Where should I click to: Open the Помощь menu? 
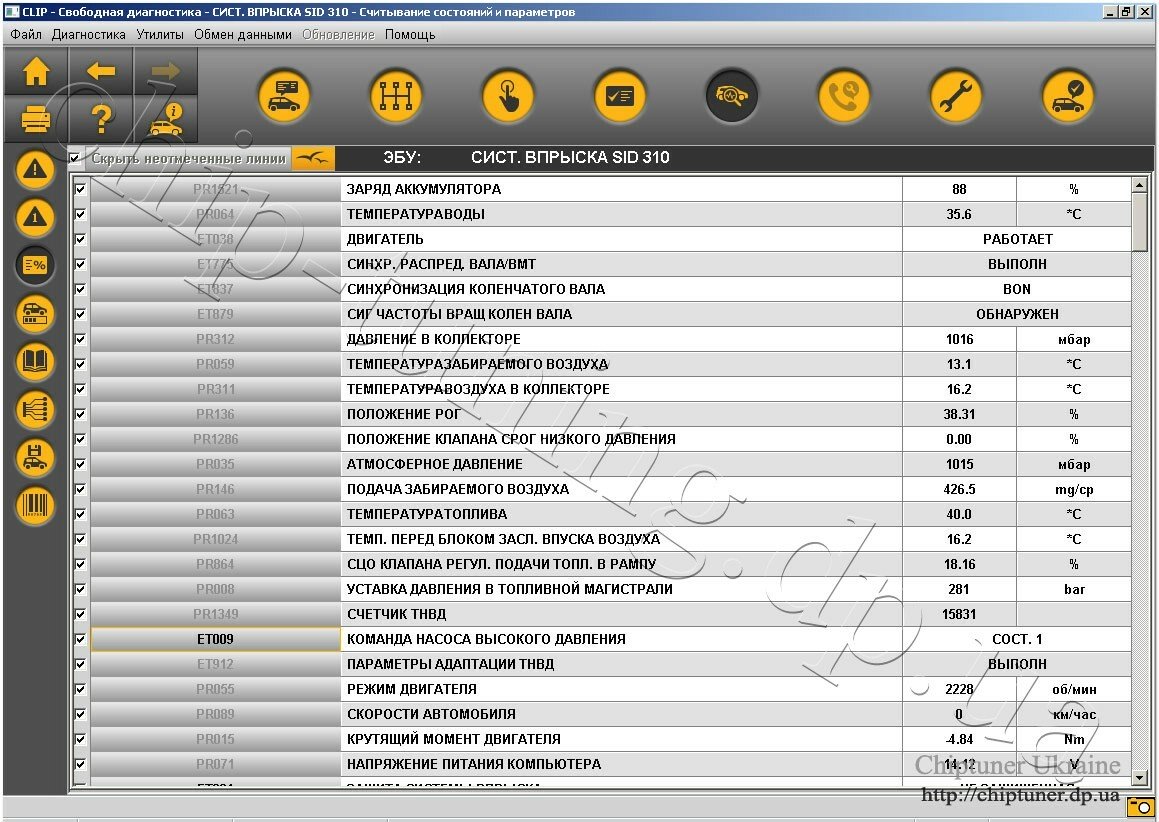tap(410, 35)
